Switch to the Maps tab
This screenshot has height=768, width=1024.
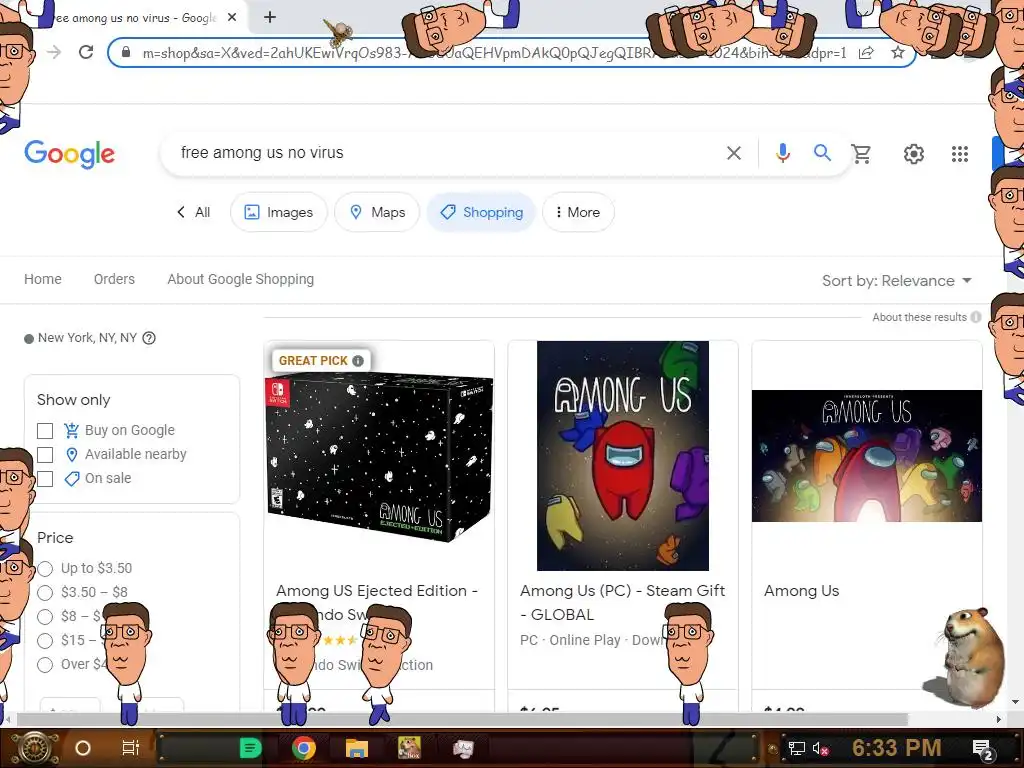(x=377, y=212)
